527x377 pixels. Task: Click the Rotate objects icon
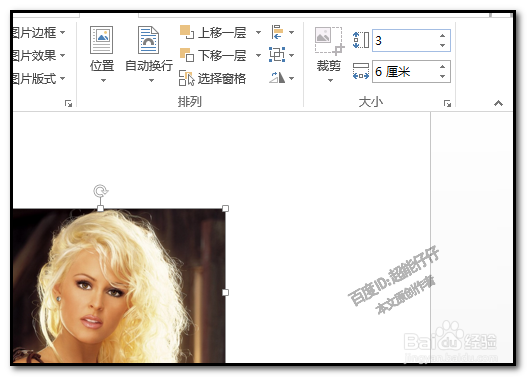(277, 78)
